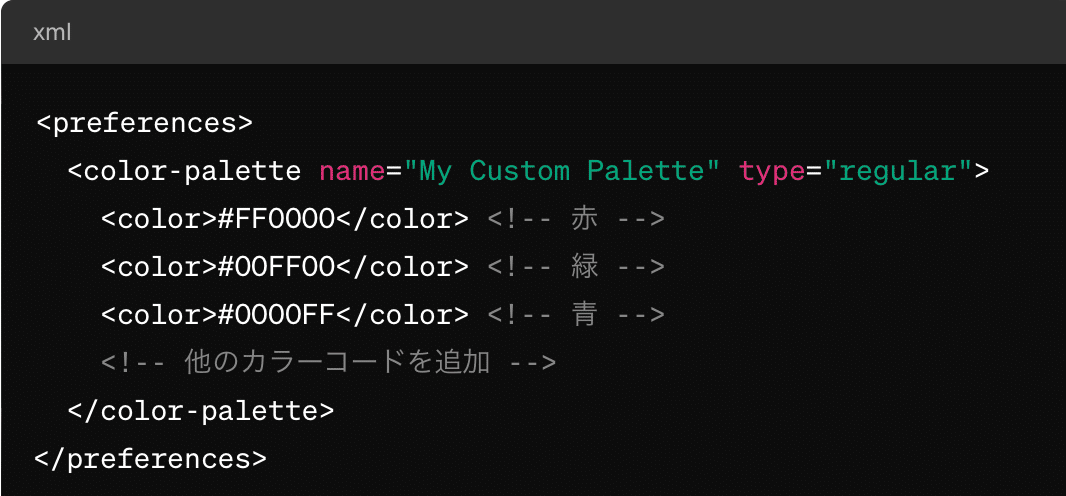The image size is (1066, 496).
Task: Click the opening color tag on #00FF00 line
Action: coord(159,267)
